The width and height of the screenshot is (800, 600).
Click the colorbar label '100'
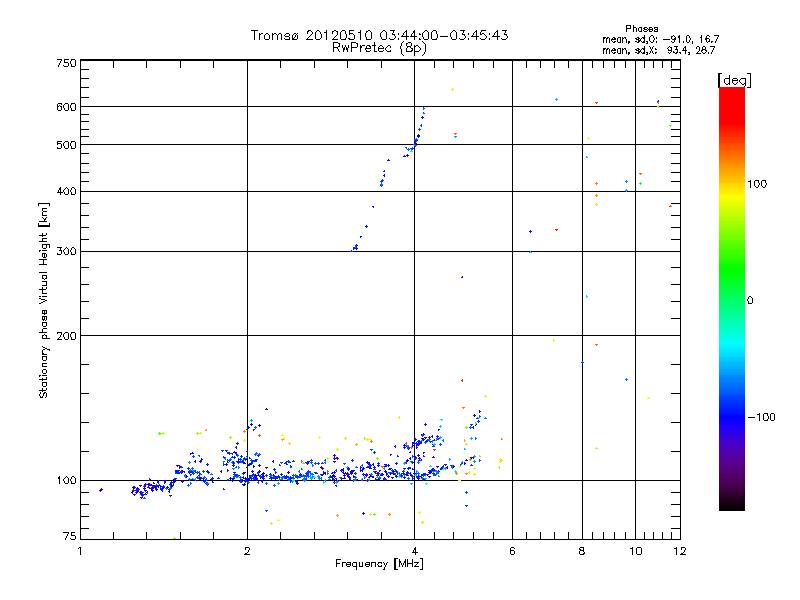757,184
